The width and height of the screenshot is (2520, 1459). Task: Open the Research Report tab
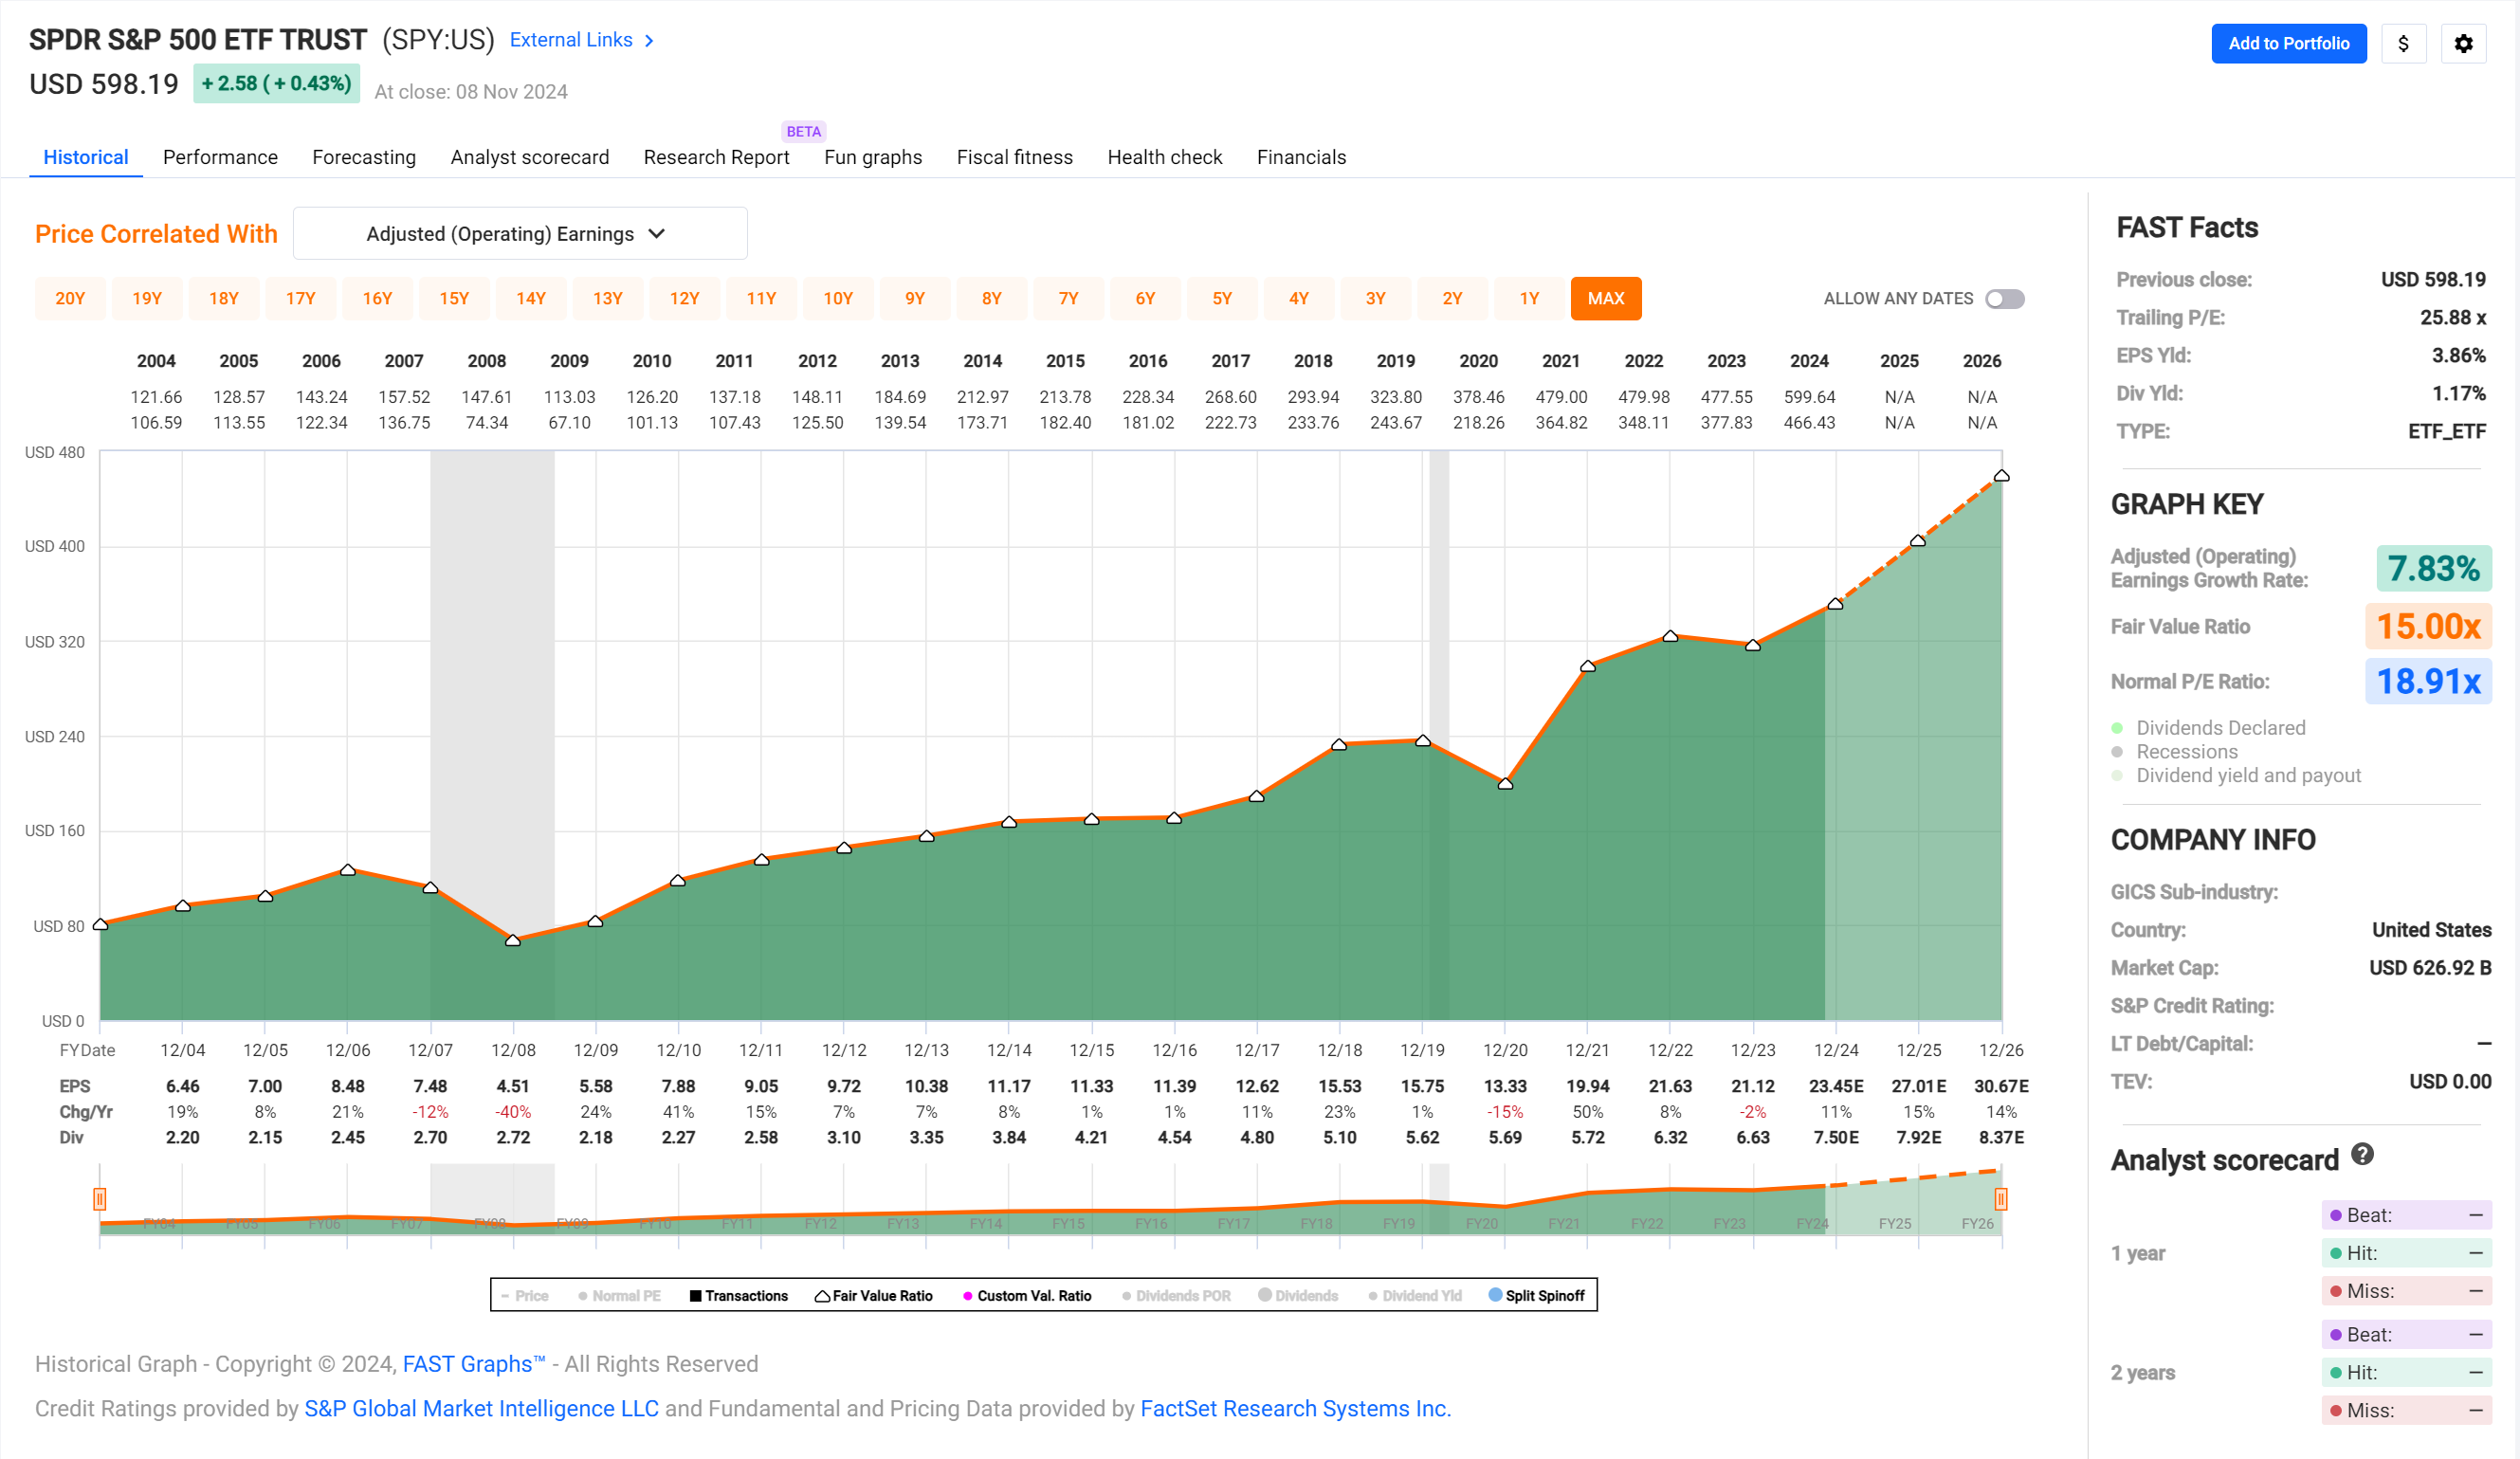pos(716,158)
